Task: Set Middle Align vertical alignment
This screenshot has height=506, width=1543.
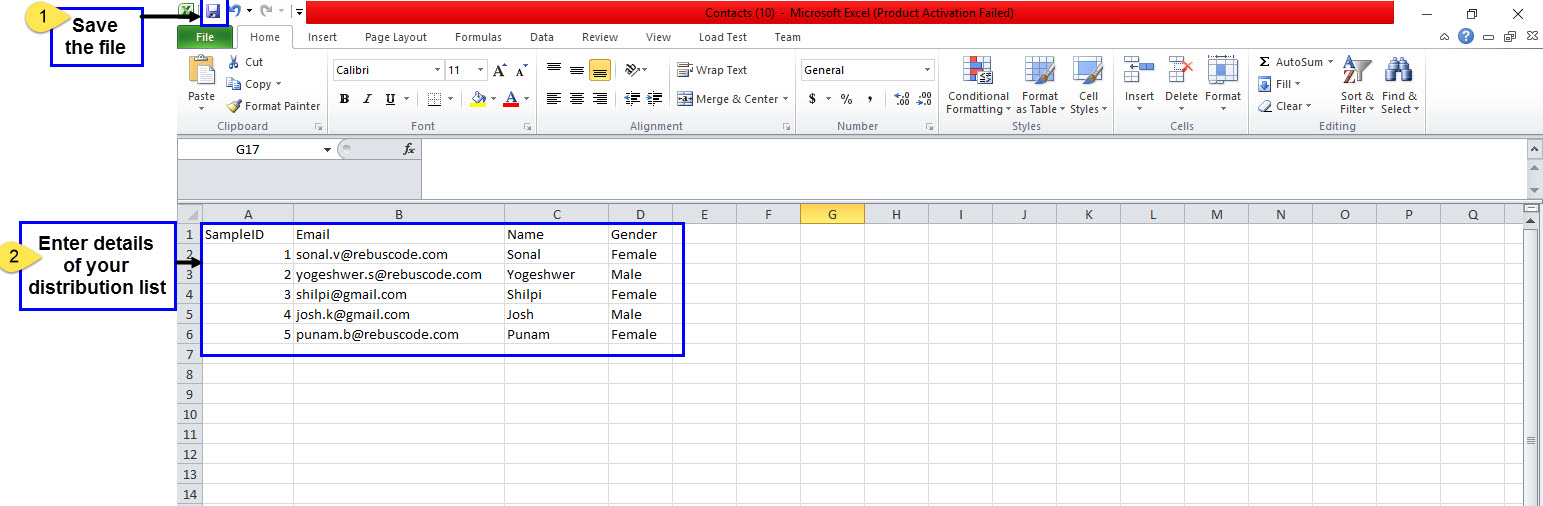Action: tap(577, 70)
